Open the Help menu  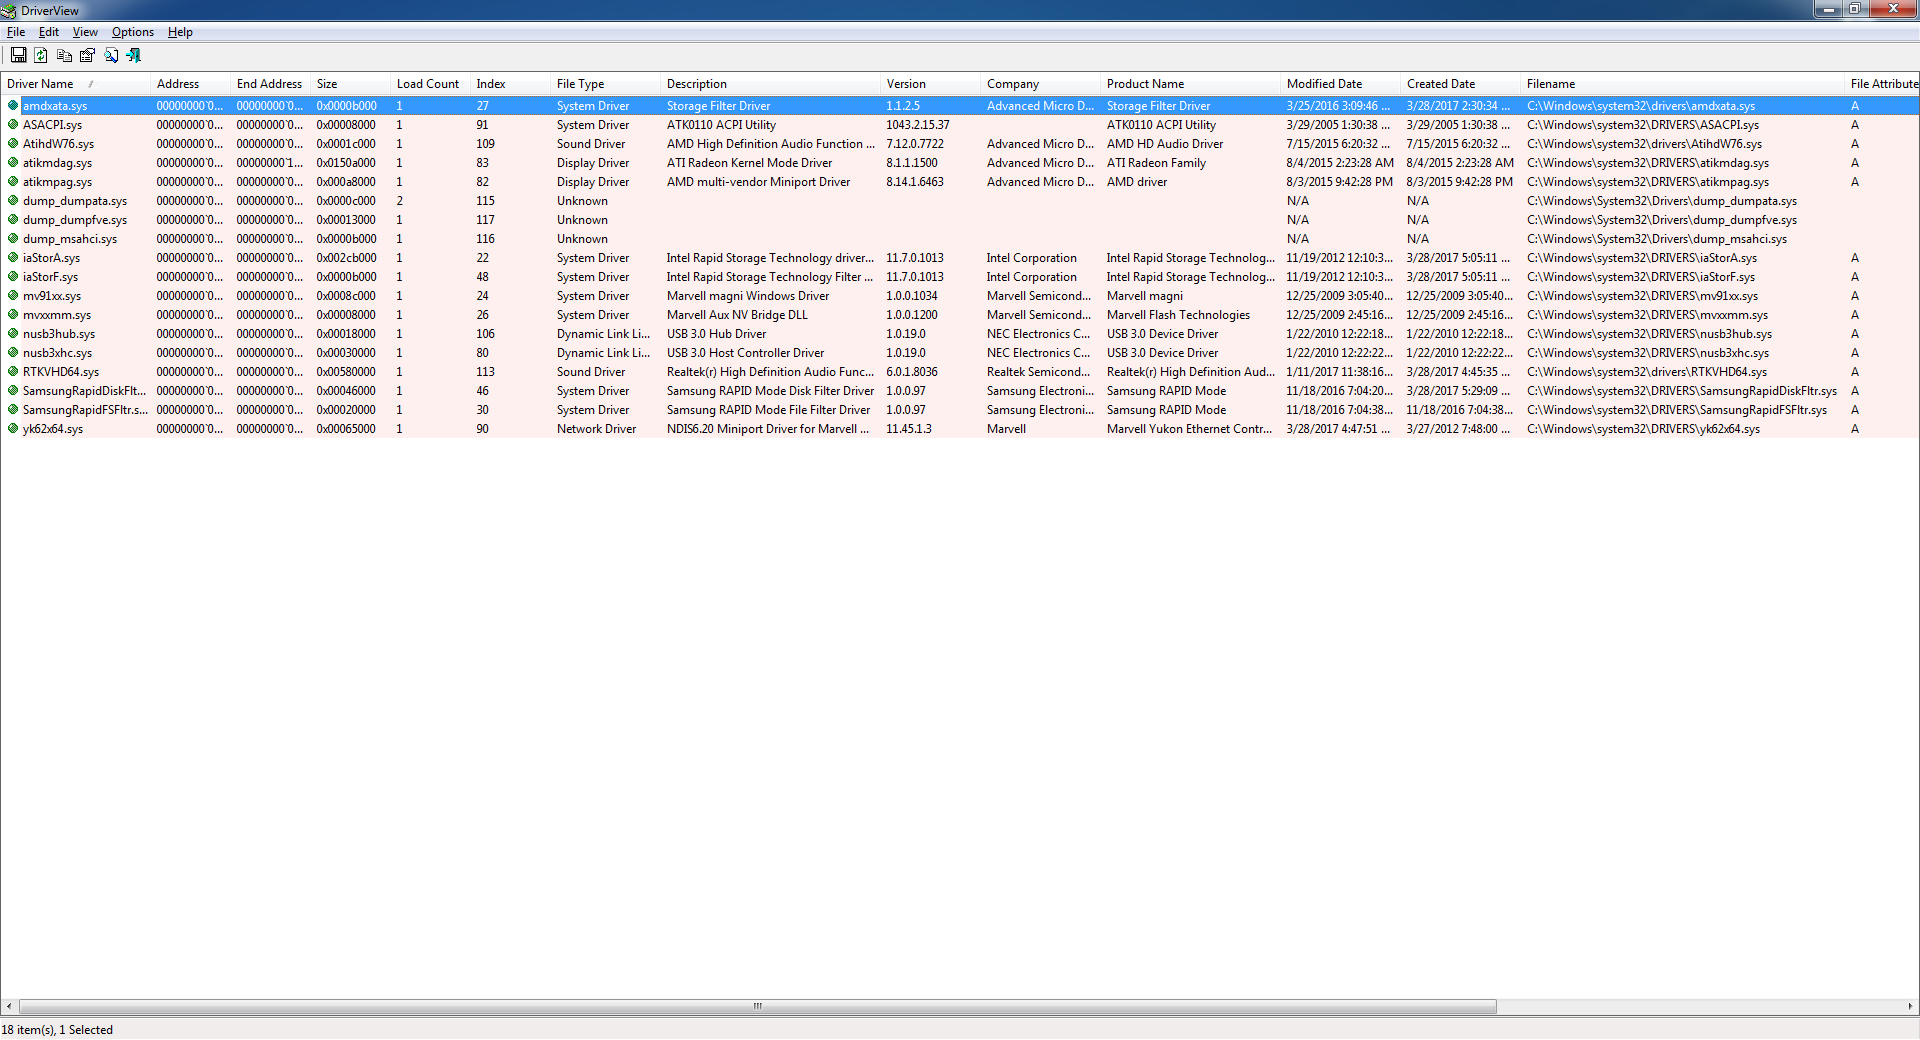180,32
